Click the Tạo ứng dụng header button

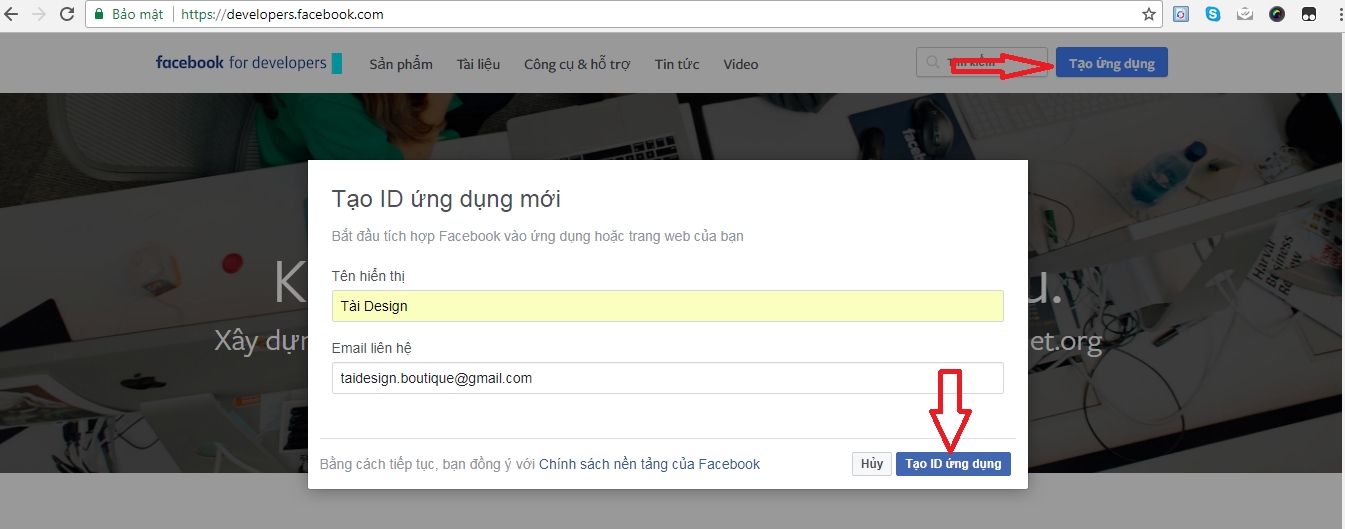(x=1111, y=64)
